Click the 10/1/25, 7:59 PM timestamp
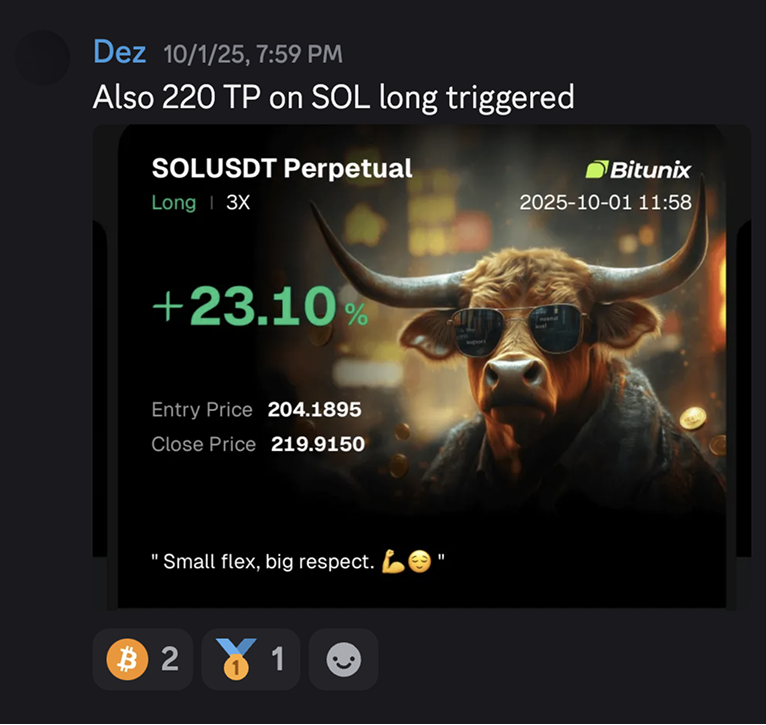Viewport: 766px width, 725px height. coord(253,54)
